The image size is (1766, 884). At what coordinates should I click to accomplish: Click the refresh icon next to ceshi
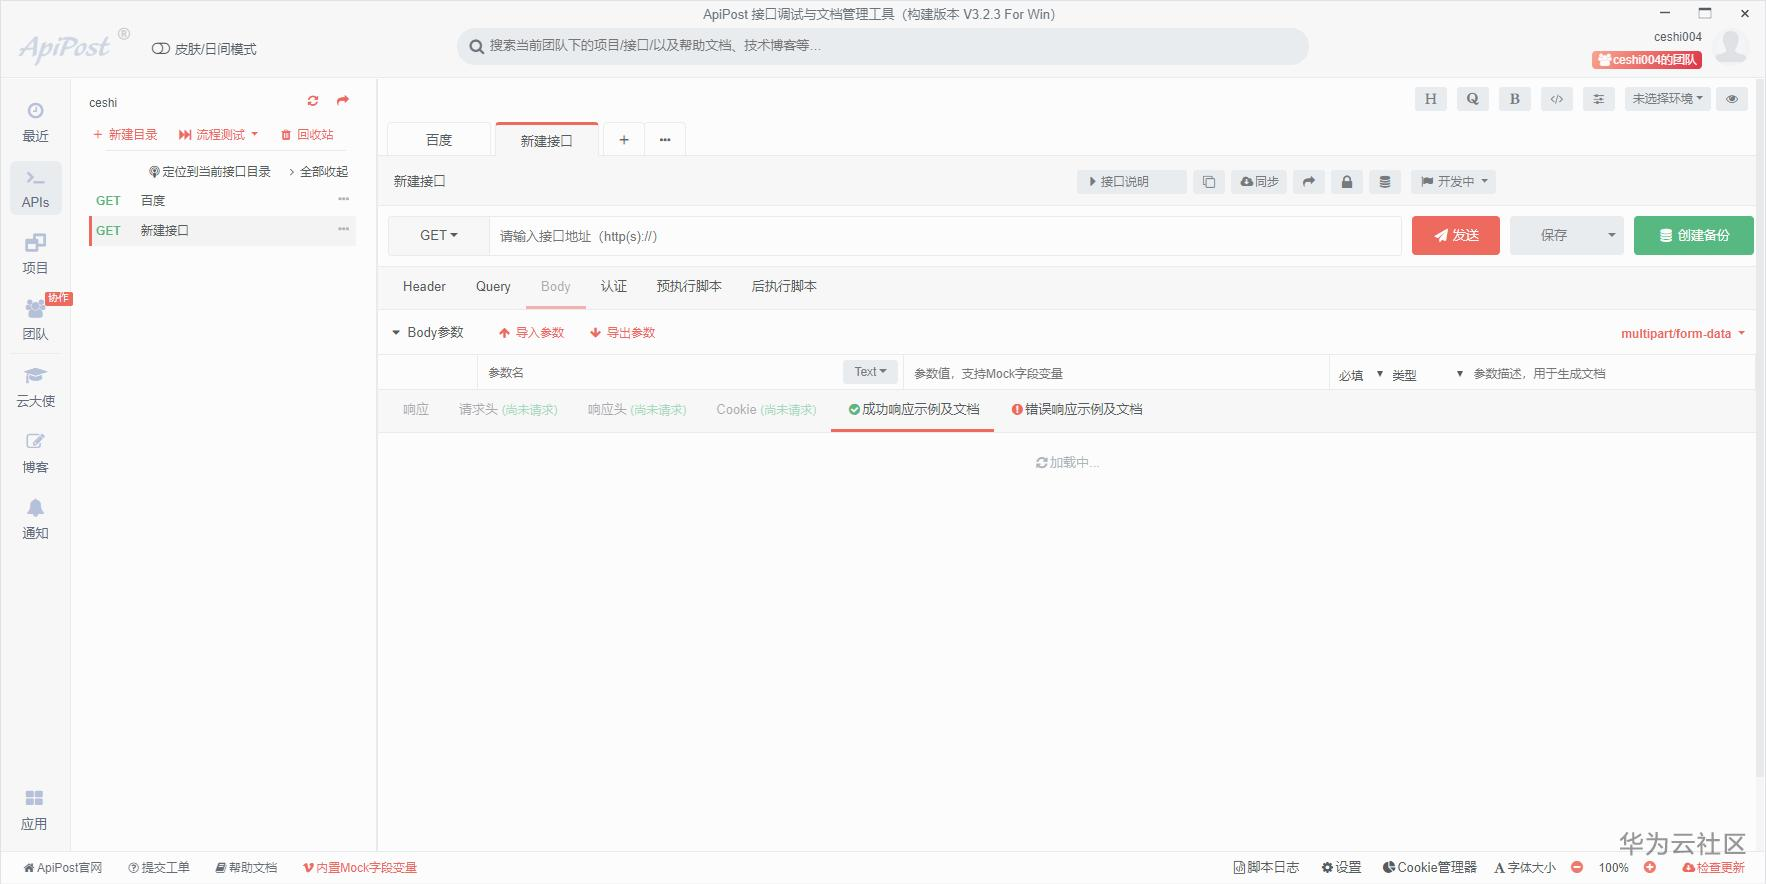pos(313,101)
